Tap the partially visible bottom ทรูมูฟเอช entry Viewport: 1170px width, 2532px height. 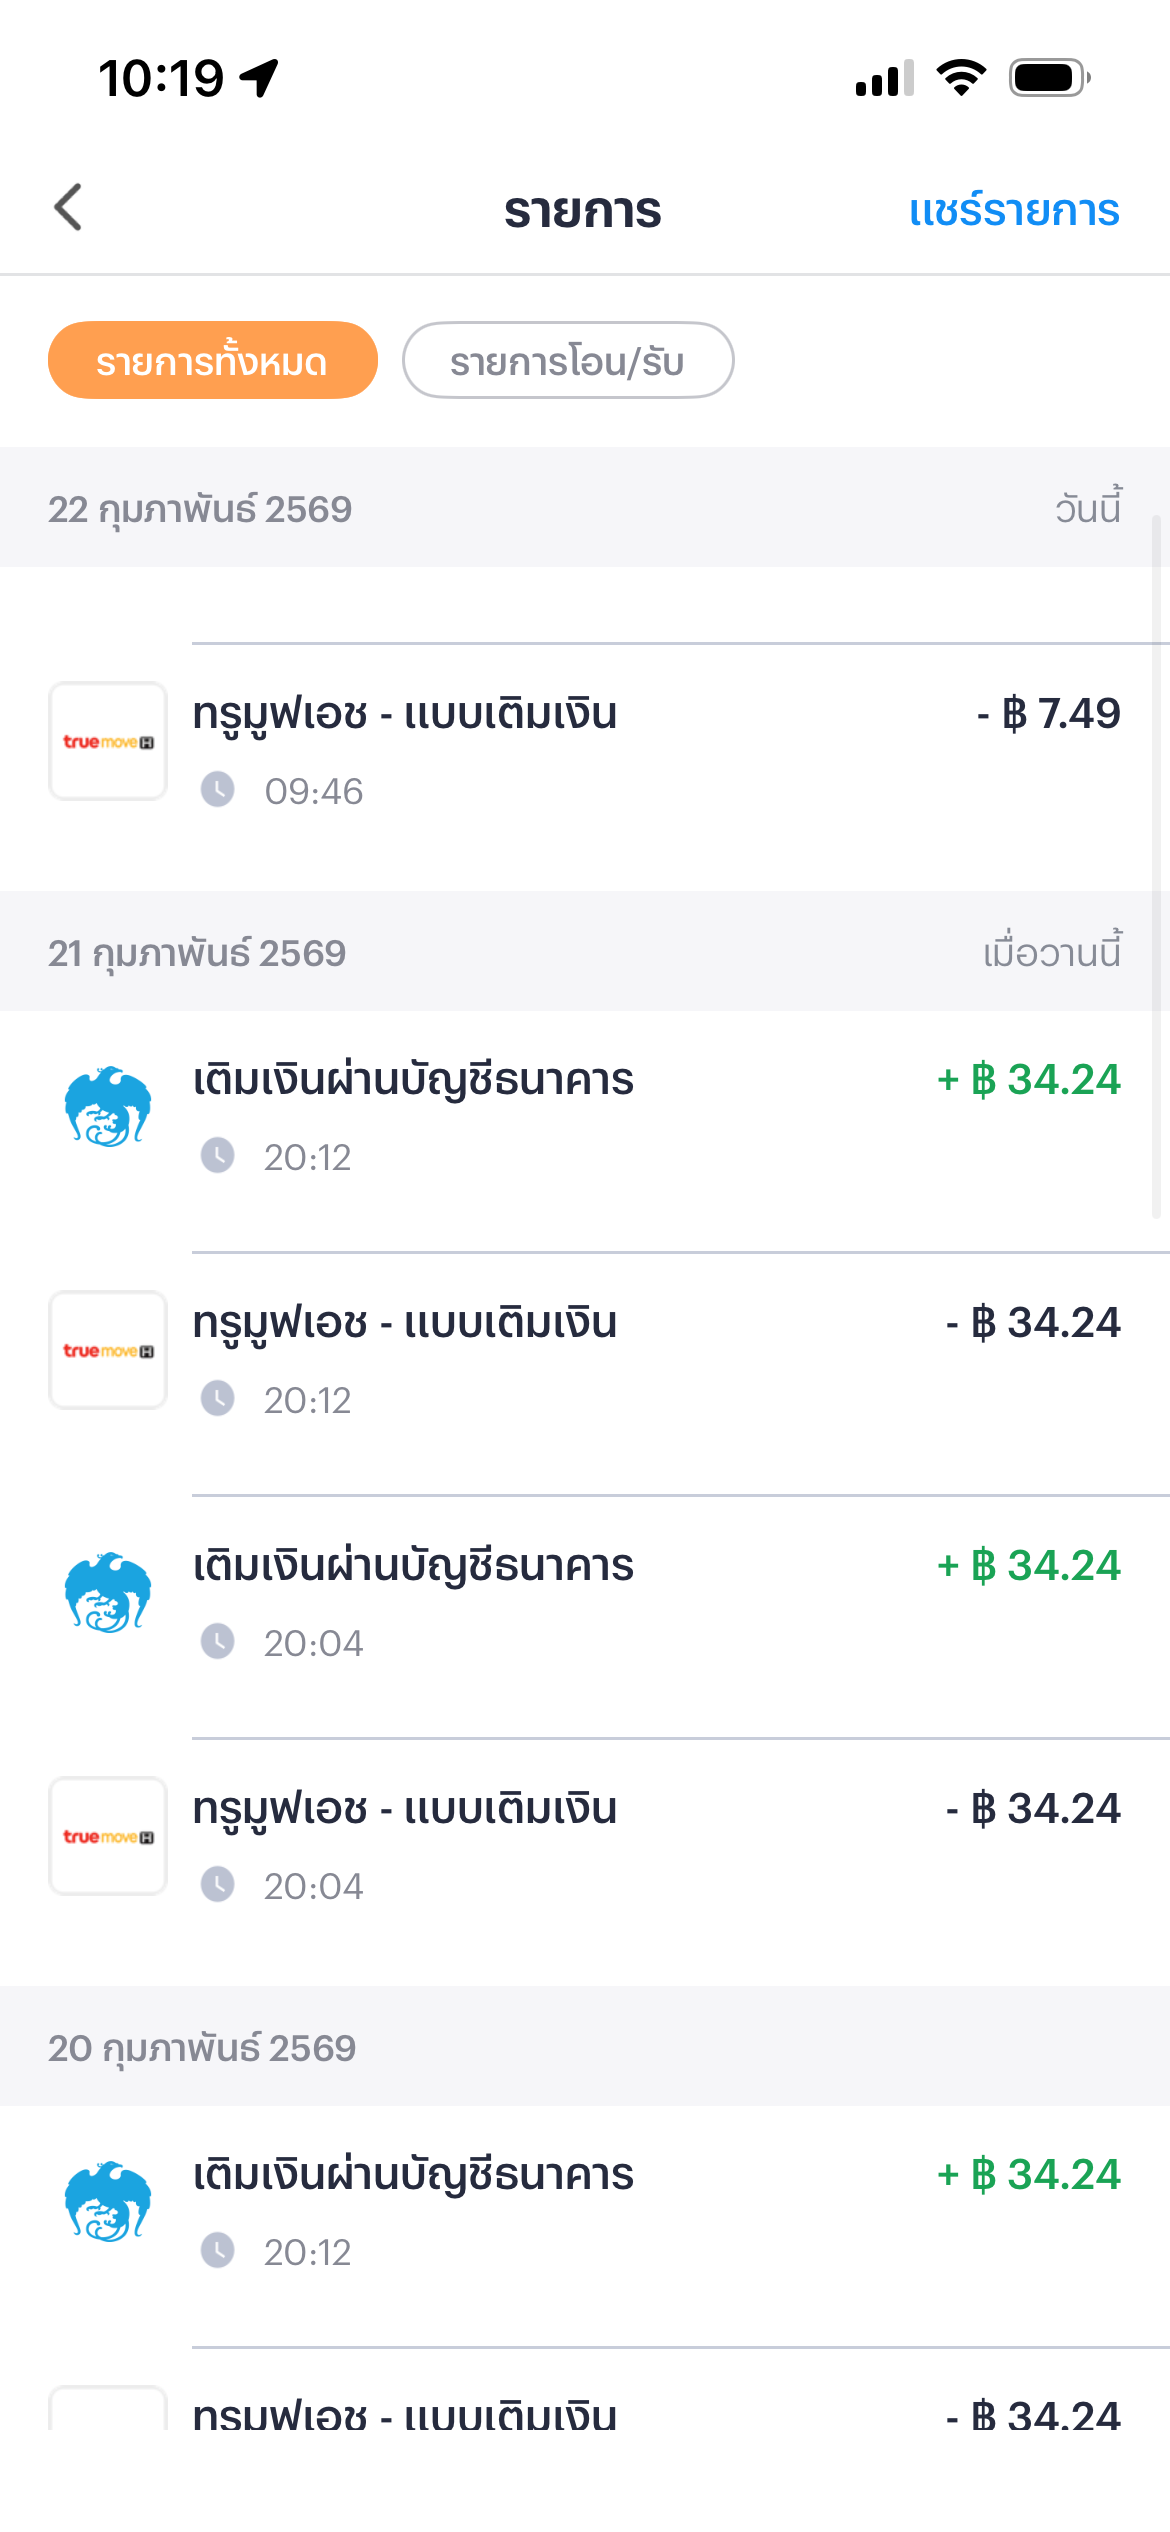[x=600, y=2412]
